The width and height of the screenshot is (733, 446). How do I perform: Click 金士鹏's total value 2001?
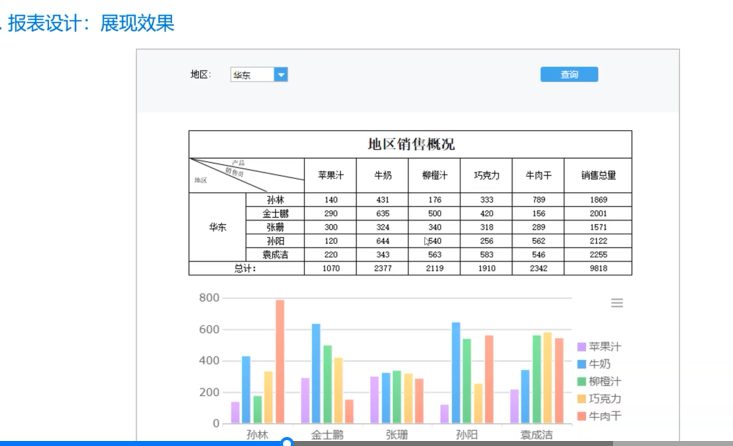[x=598, y=214]
